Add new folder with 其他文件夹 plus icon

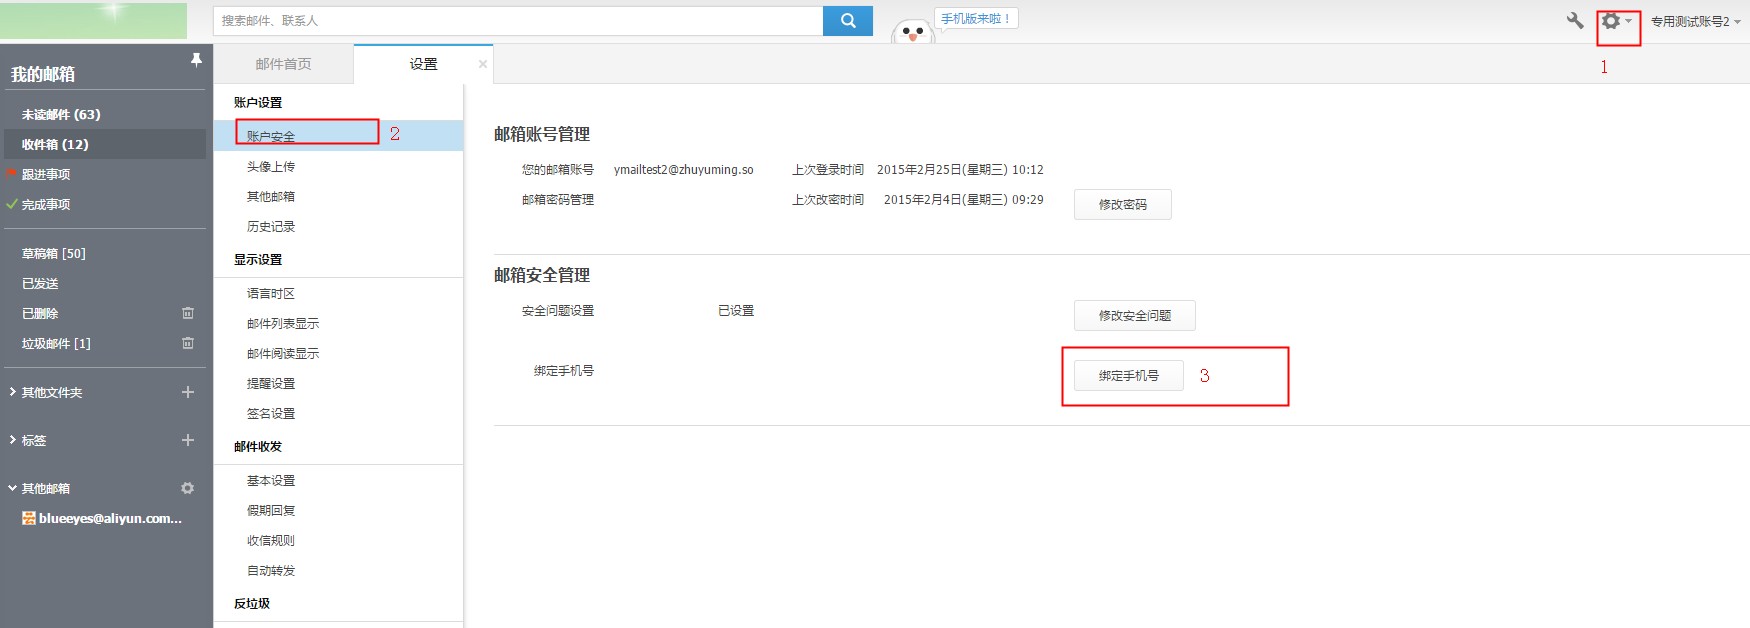click(187, 392)
